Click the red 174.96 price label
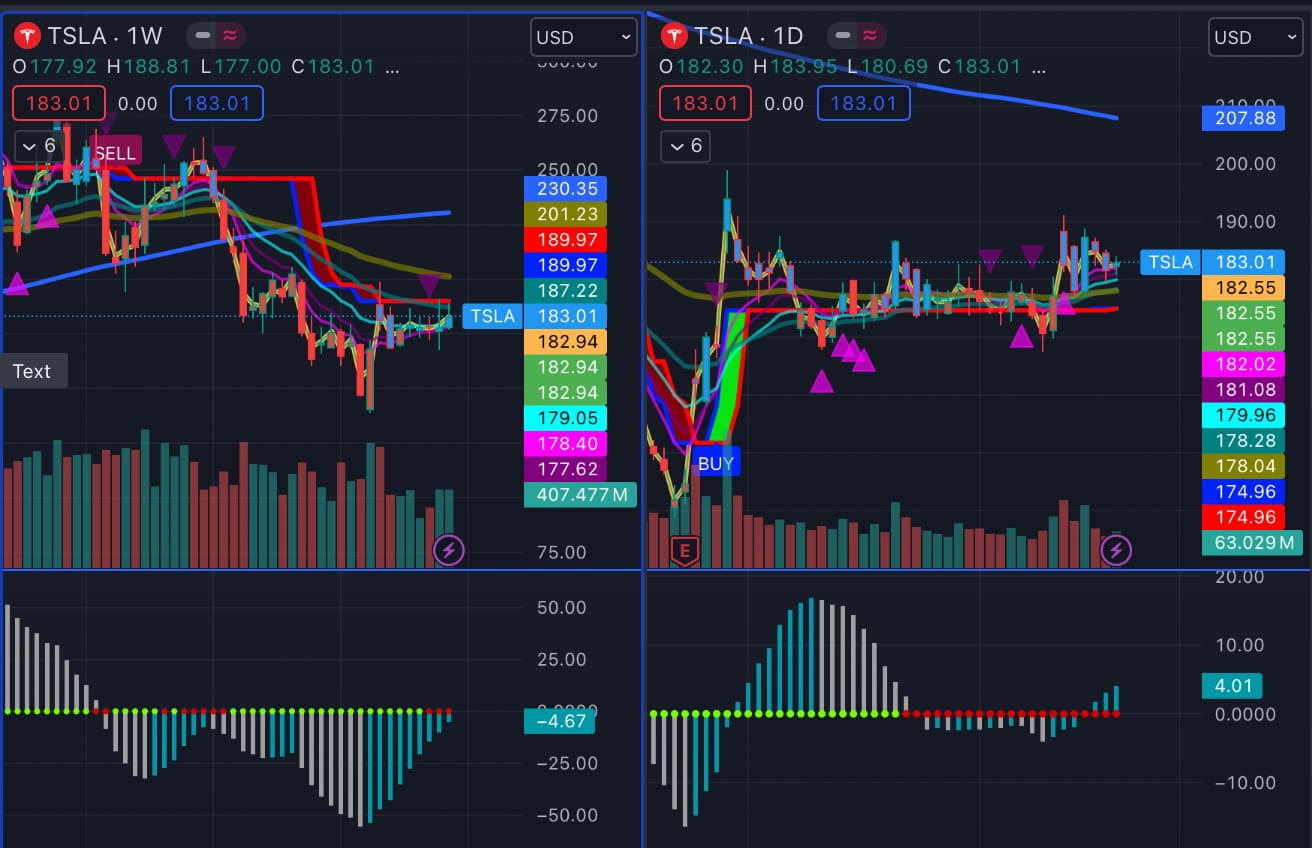1312x848 pixels. coord(1244,517)
